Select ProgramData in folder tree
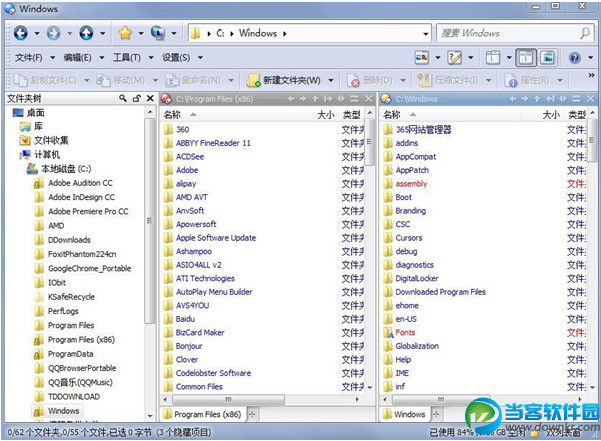 70,354
